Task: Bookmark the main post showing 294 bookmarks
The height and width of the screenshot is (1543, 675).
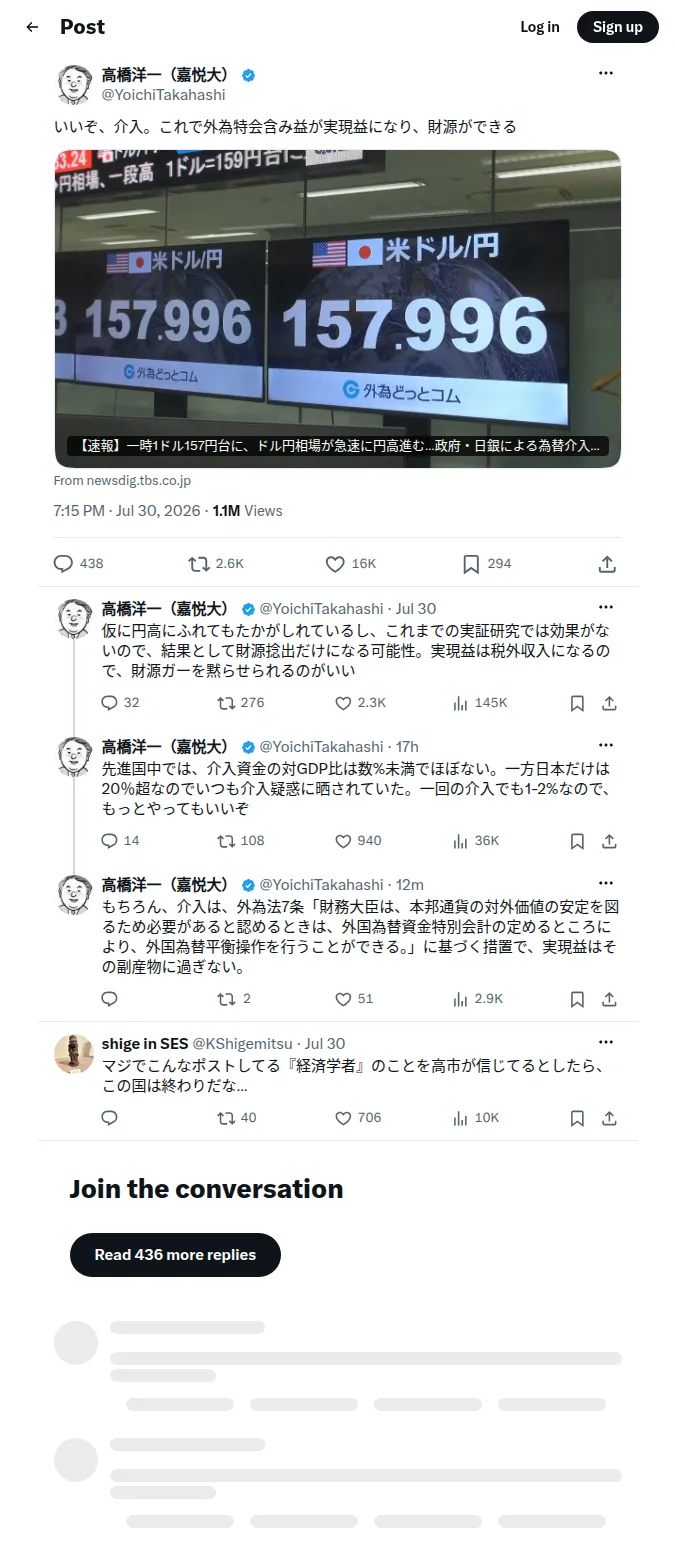Action: pyautogui.click(x=471, y=564)
